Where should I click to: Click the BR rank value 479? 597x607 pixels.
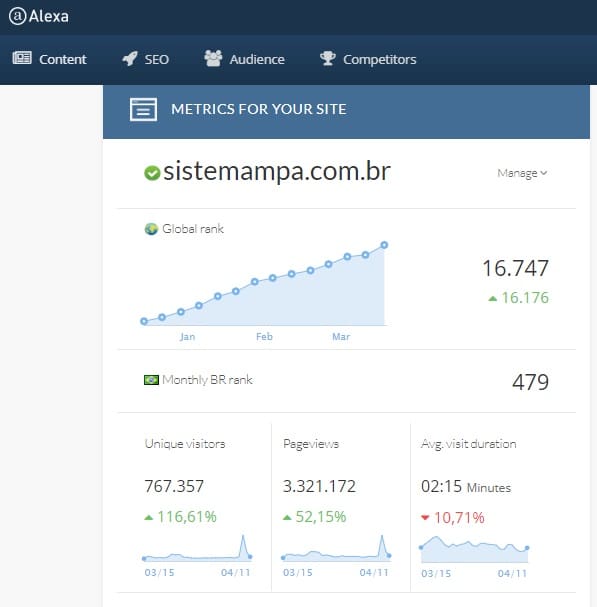coord(530,382)
